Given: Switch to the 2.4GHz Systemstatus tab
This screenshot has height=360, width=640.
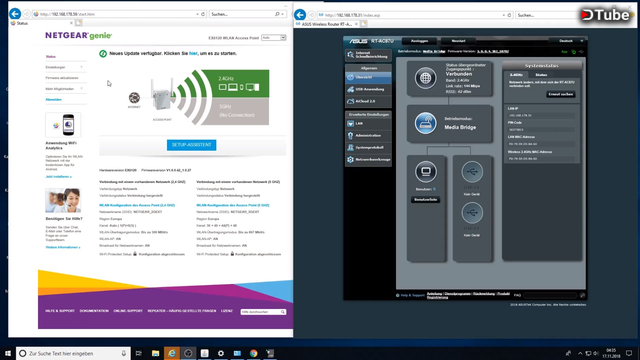Looking at the screenshot, I should [516, 75].
